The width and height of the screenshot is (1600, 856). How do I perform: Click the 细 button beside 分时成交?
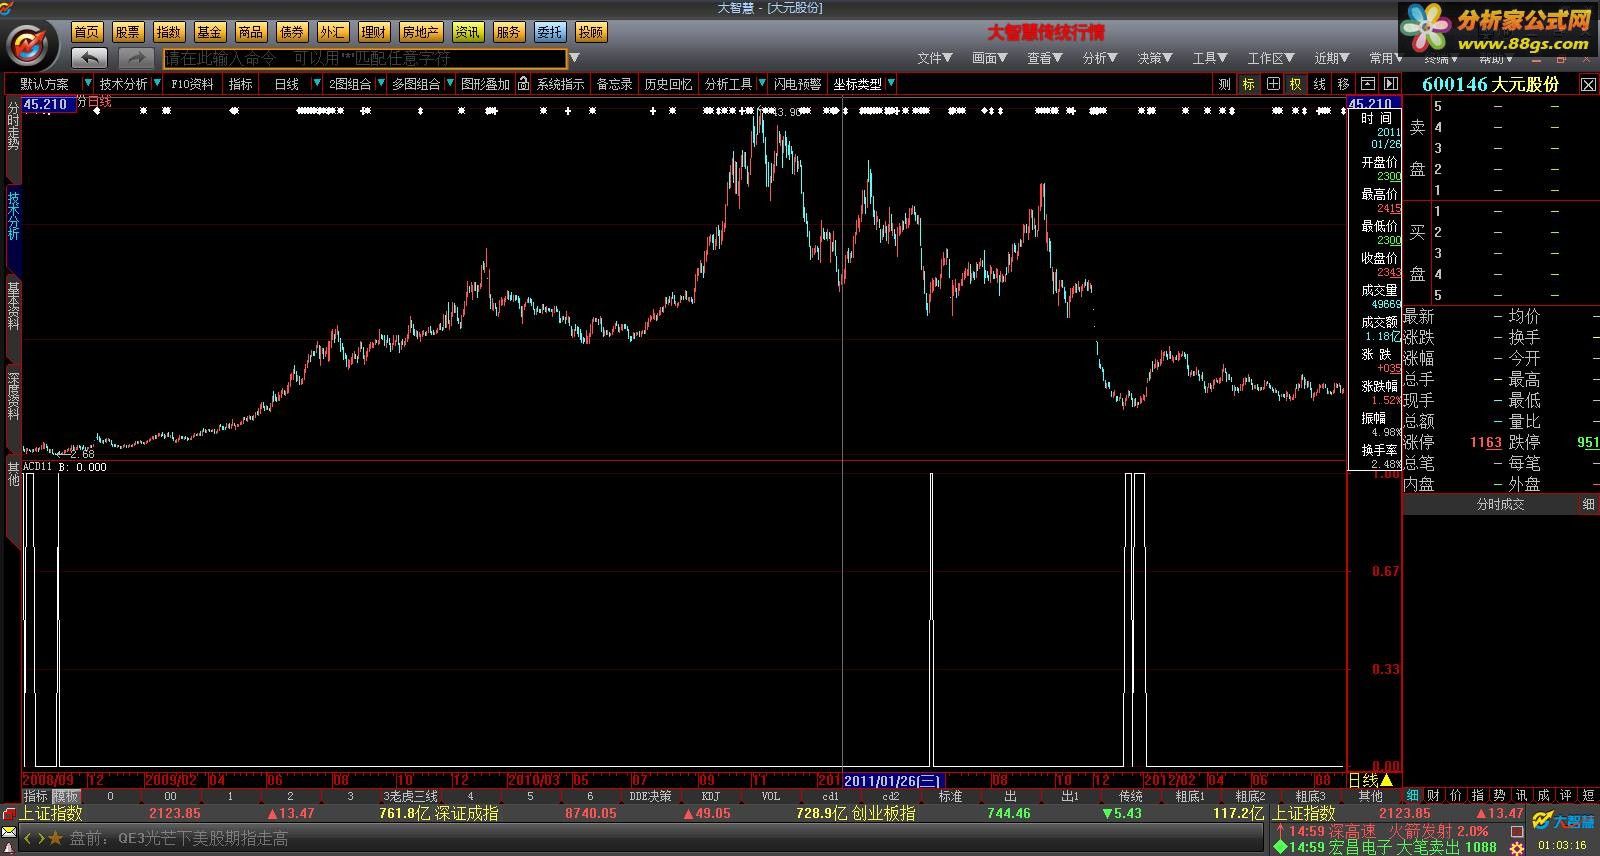pyautogui.click(x=1588, y=505)
